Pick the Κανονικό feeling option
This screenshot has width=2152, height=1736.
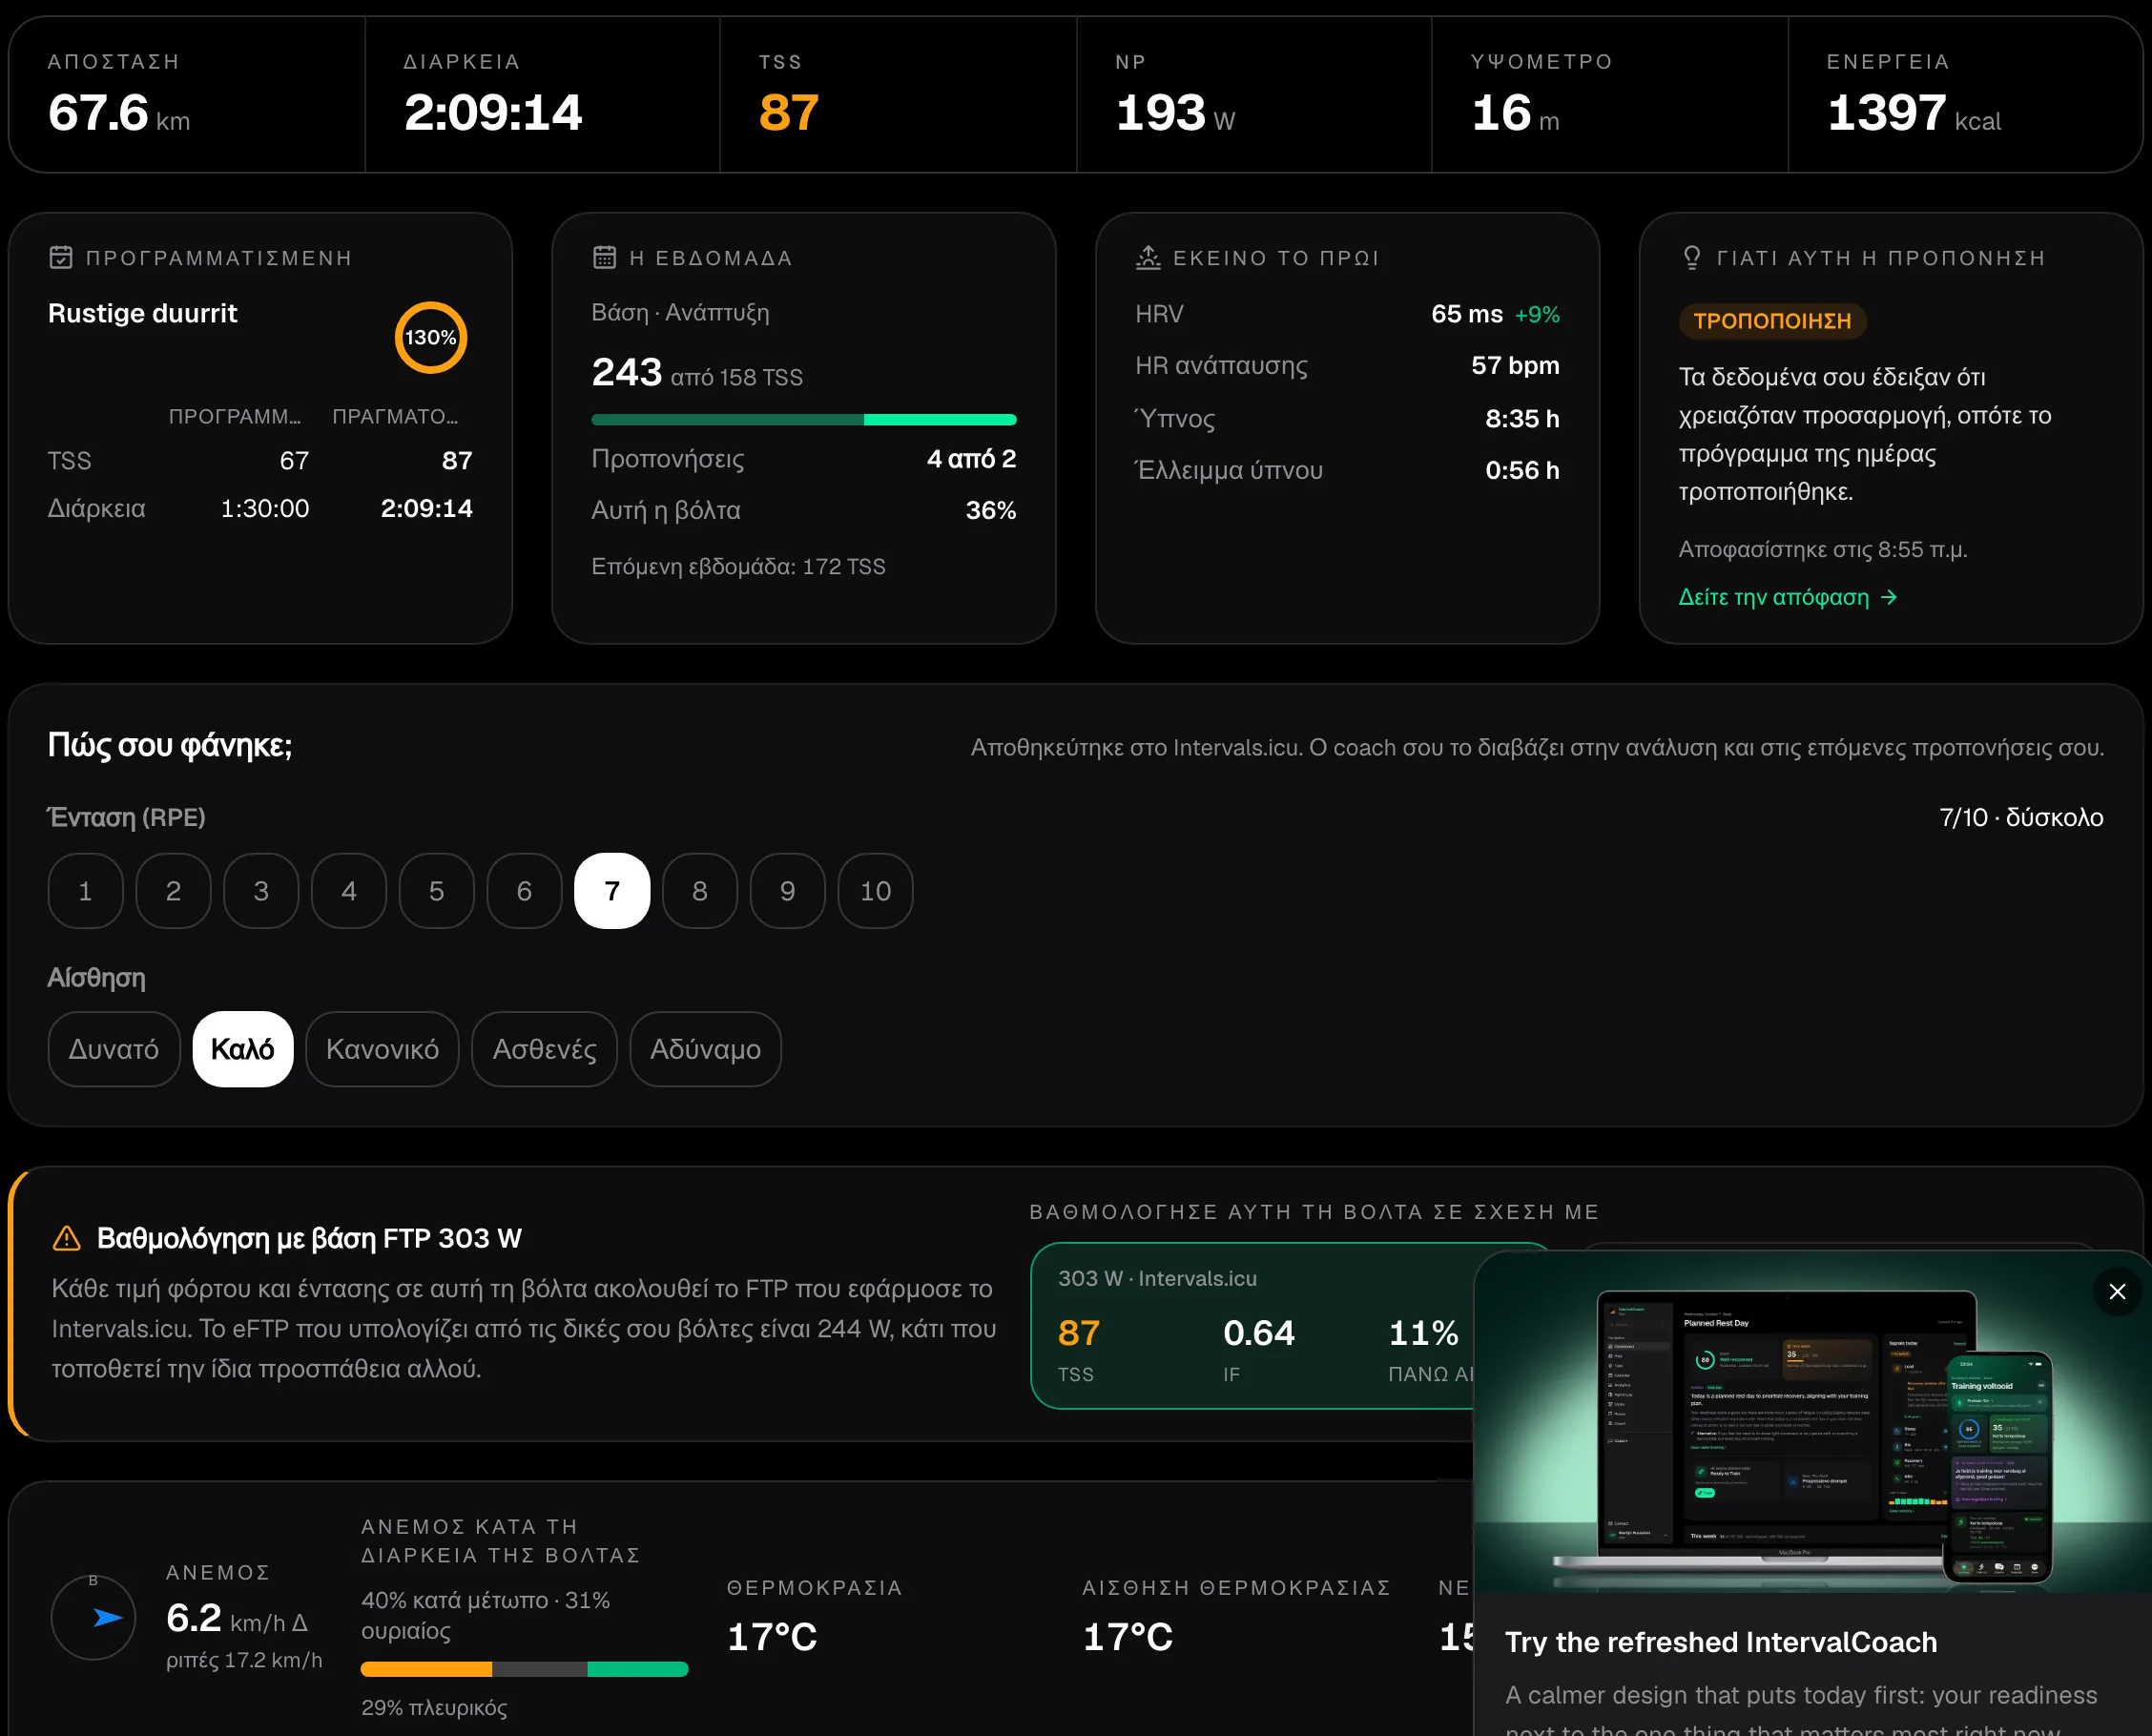coord(383,1049)
